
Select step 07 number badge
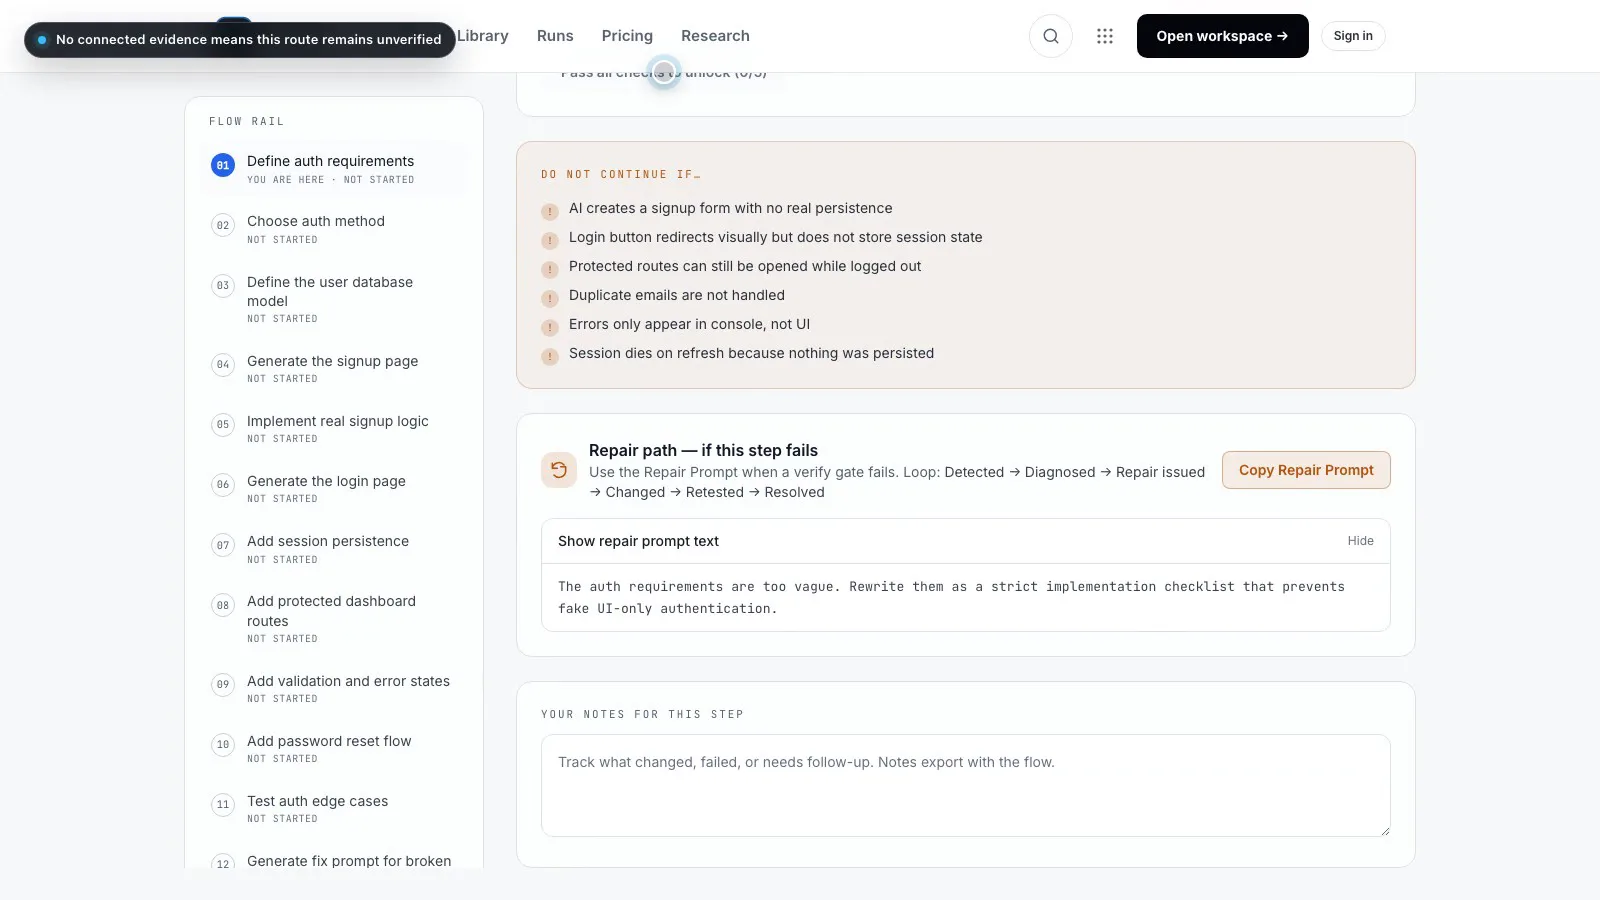[223, 545]
